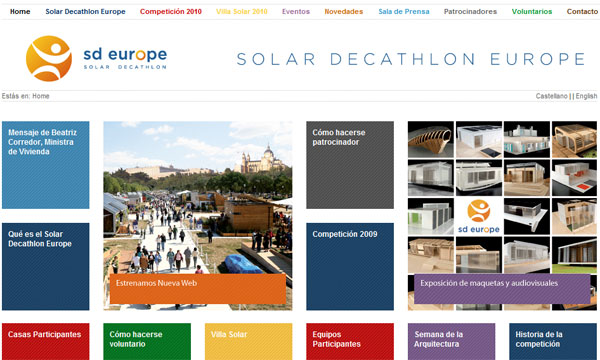Viewport: 600px width, 360px height.
Task: Visit the Sala de Prensa menu
Action: [404, 11]
